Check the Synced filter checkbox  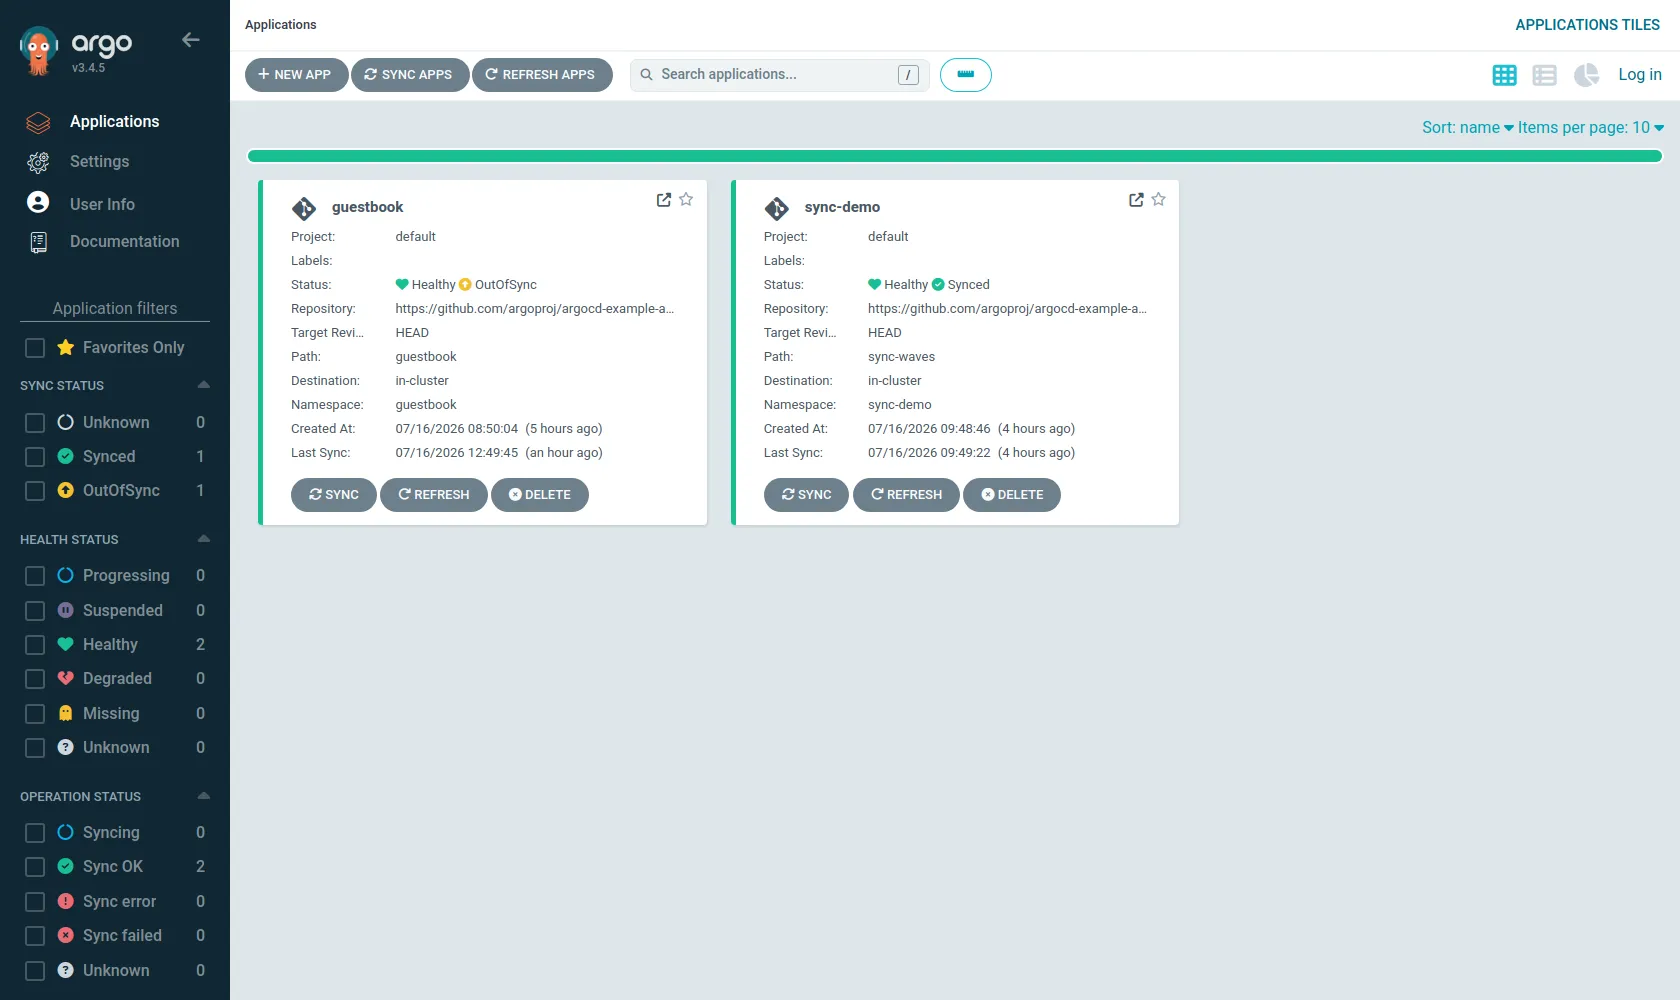click(35, 457)
